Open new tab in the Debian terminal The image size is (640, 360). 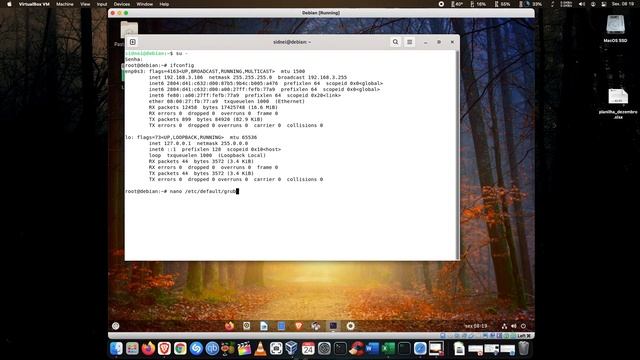pos(133,42)
